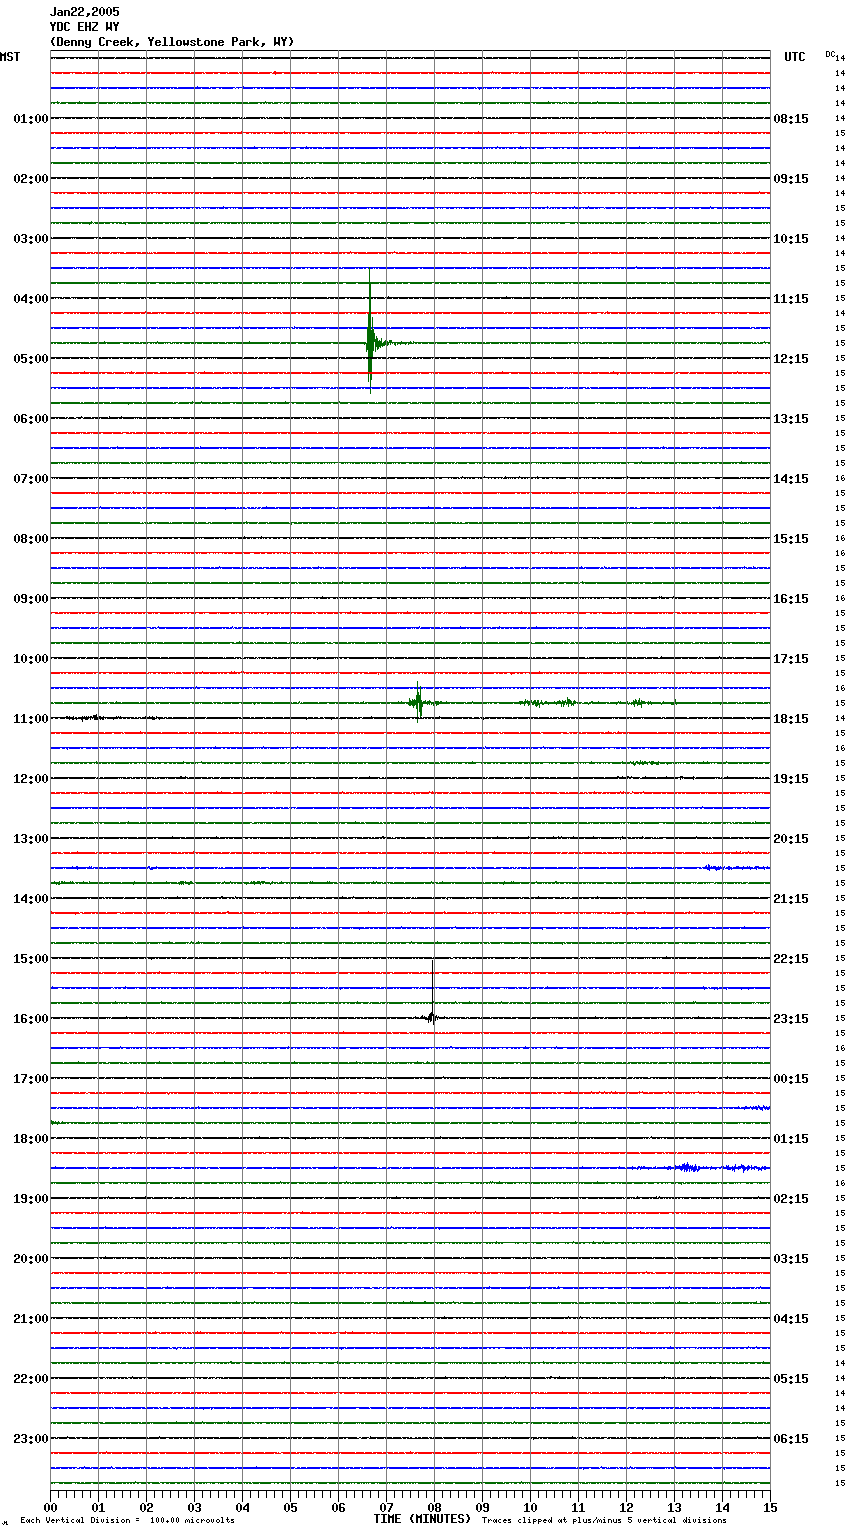This screenshot has width=850, height=1534.
Task: Click the 23:15 UTC label
Action: (791, 1019)
